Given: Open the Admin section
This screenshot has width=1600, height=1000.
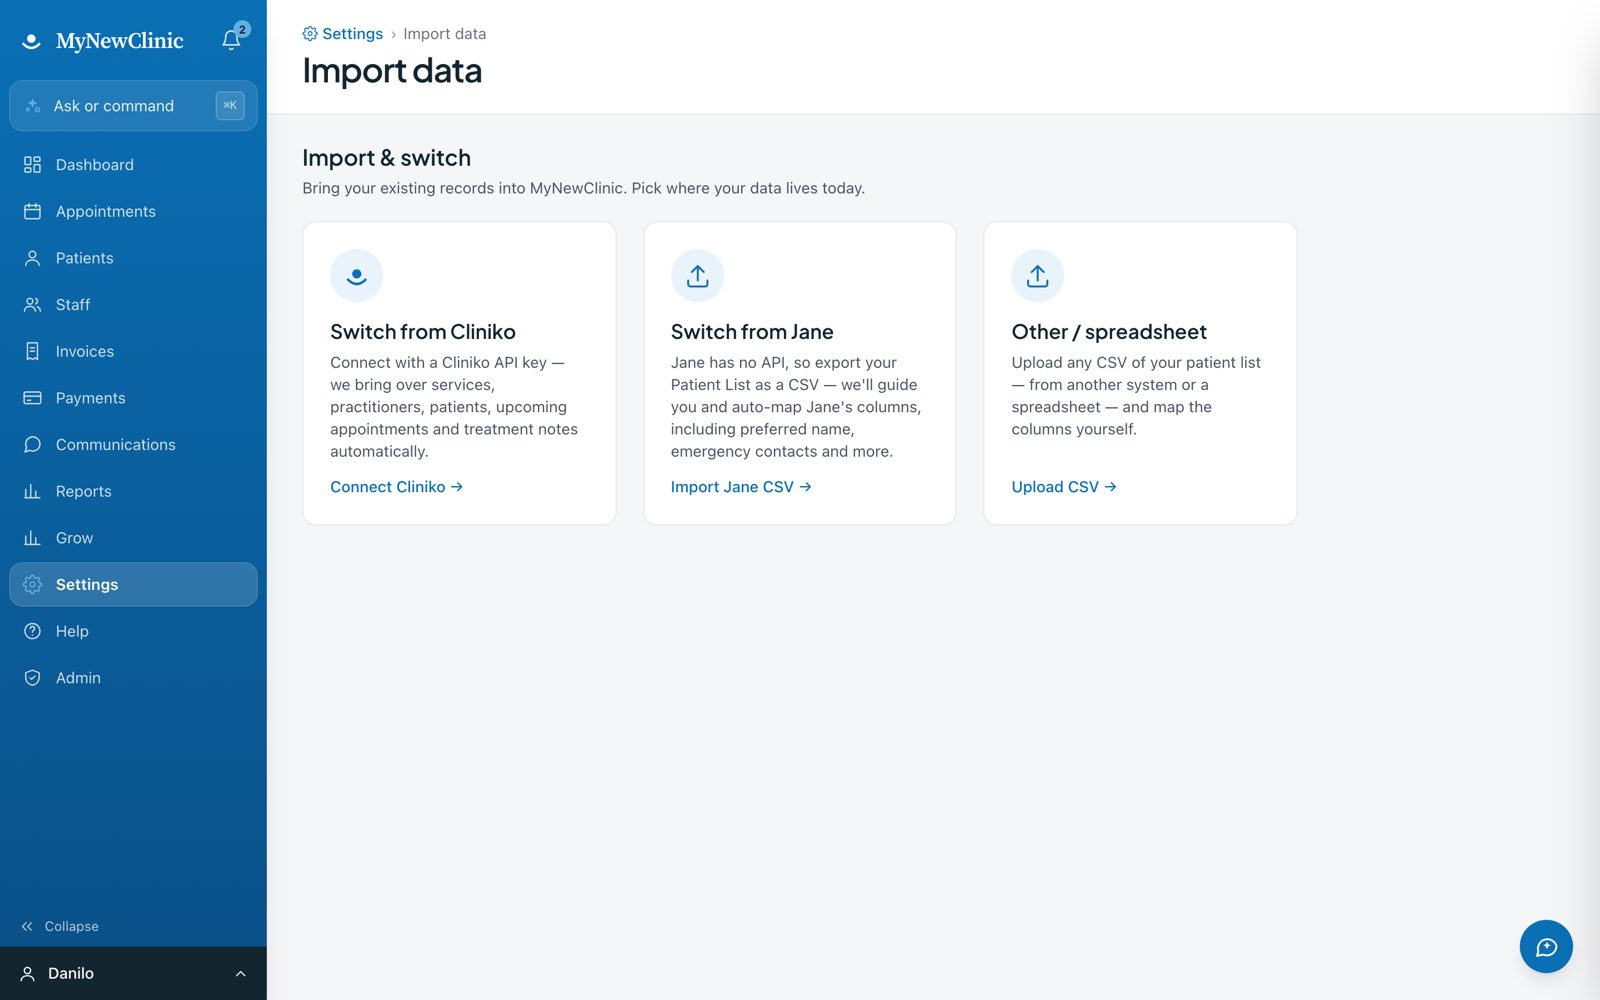Looking at the screenshot, I should 133,678.
